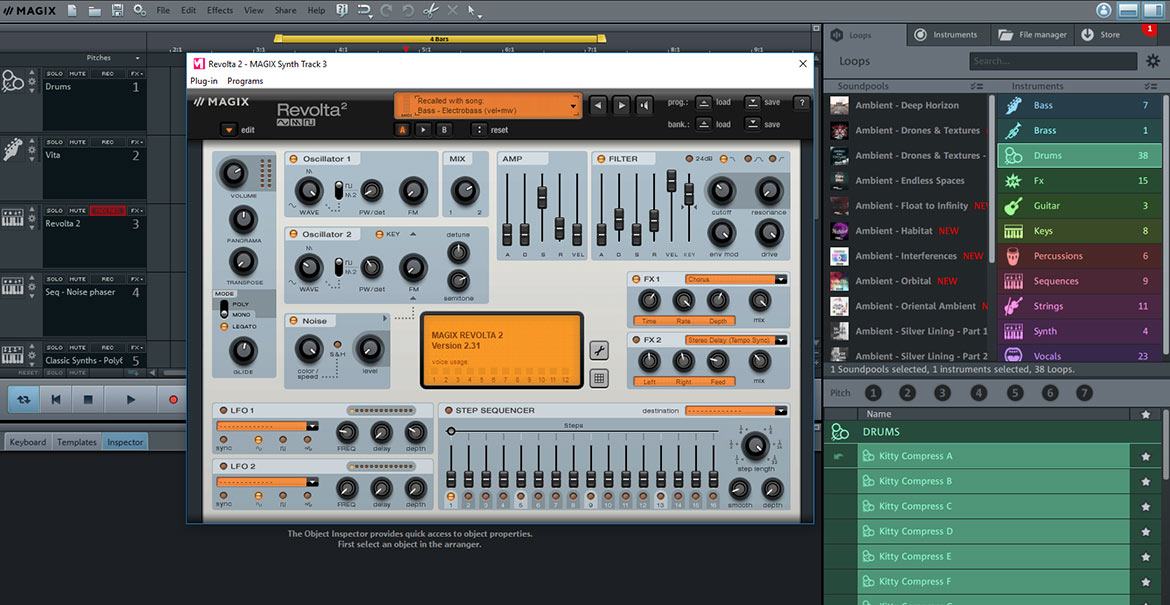Click the Vita track guitar icon
The height and width of the screenshot is (605, 1170).
13,148
